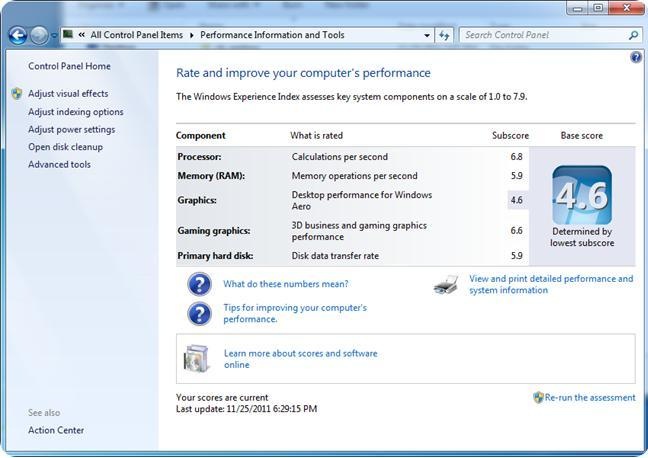
Task: Open Help via the blue question icon
Action: coord(636,57)
